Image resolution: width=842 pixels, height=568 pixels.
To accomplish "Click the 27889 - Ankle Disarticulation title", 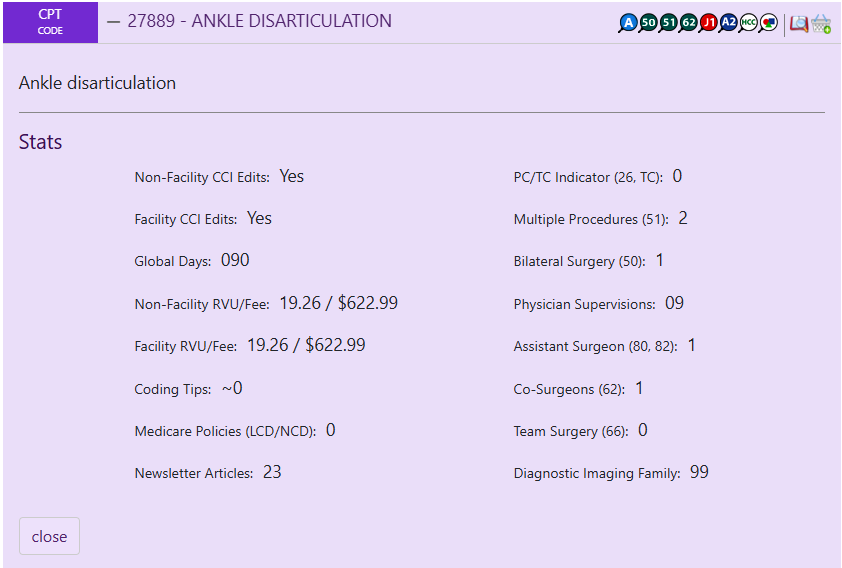I will tap(259, 21).
